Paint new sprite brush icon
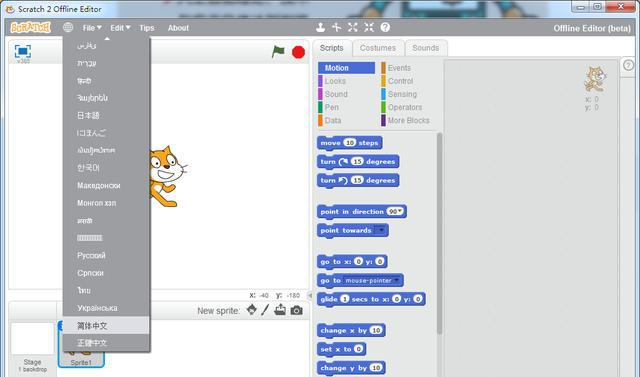The height and width of the screenshot is (377, 640). (265, 310)
